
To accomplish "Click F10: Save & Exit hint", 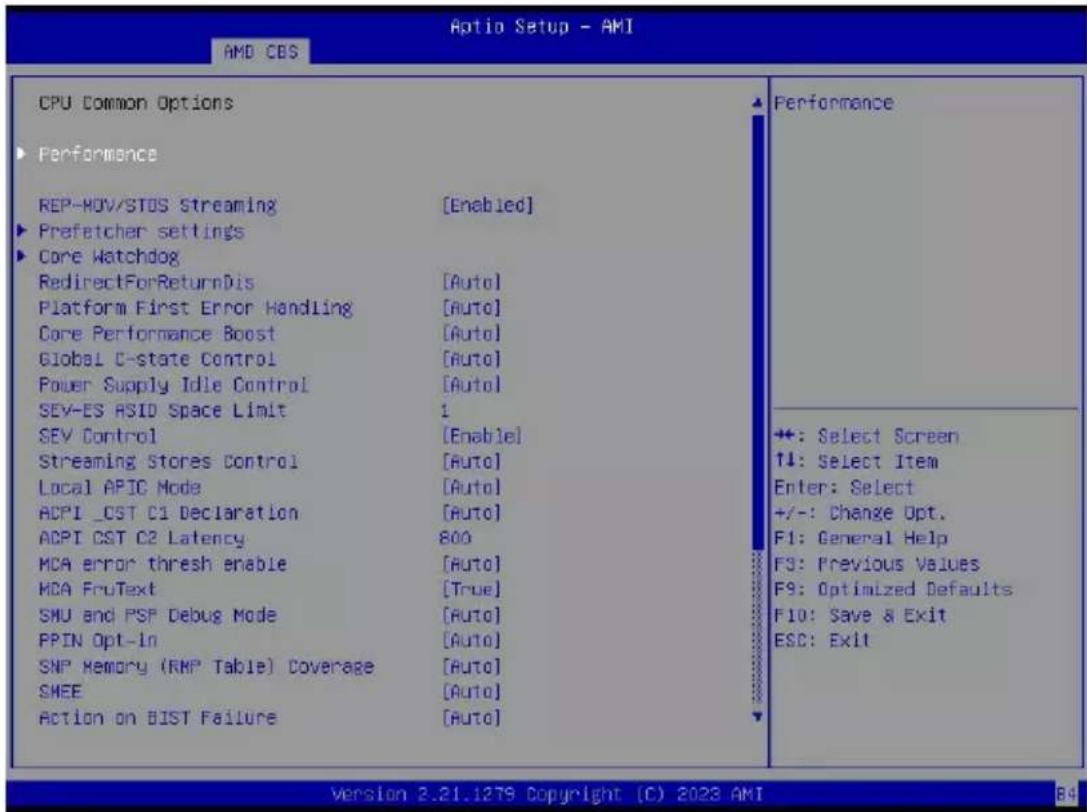I will point(860,616).
